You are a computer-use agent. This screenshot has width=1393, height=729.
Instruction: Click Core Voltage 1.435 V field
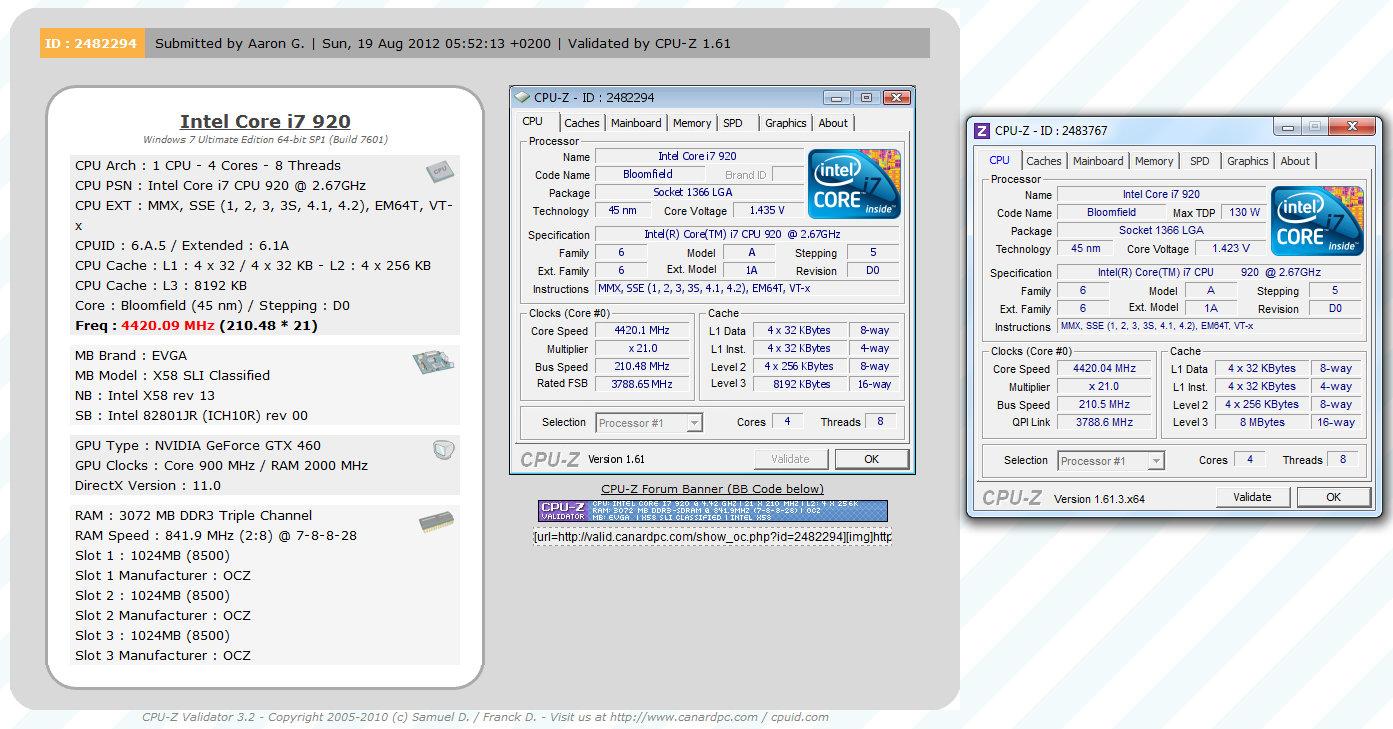tap(767, 211)
